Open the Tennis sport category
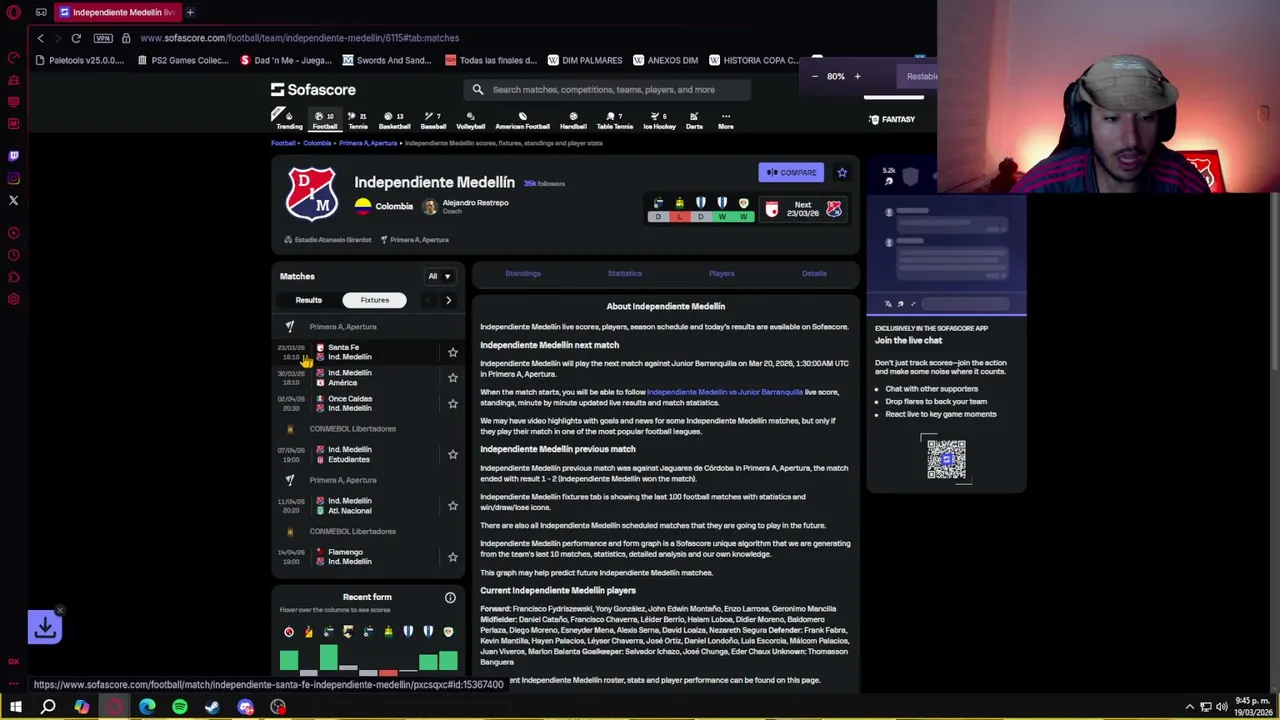Viewport: 1280px width, 720px height. (x=357, y=120)
